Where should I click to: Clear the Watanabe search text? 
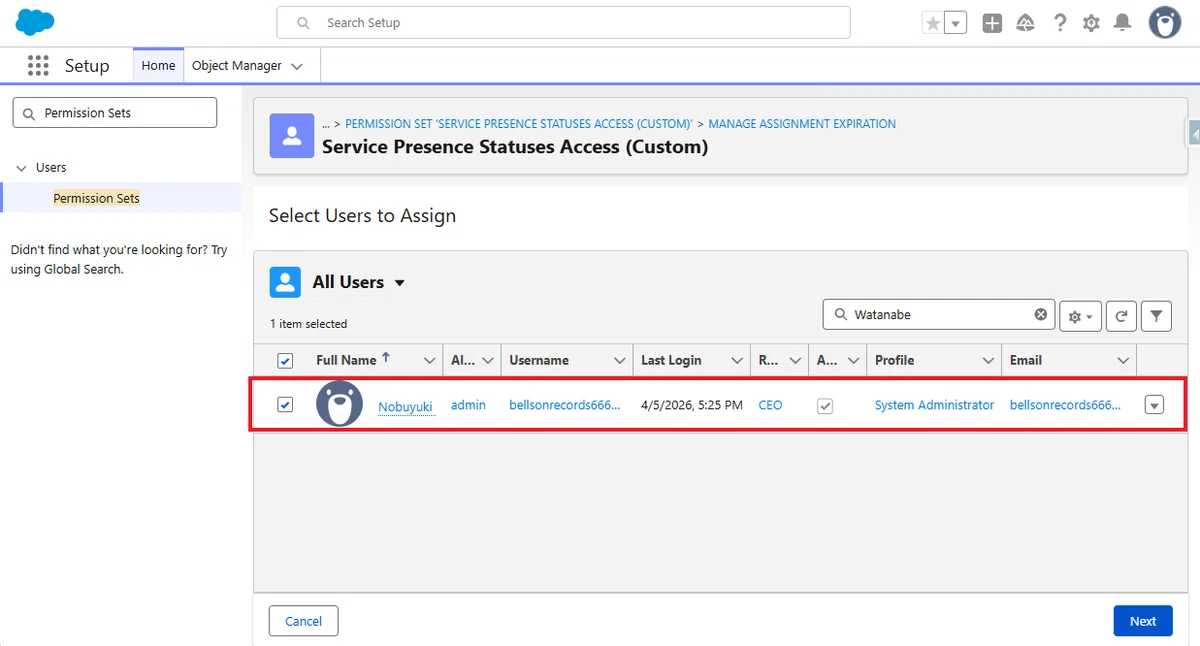(1041, 314)
